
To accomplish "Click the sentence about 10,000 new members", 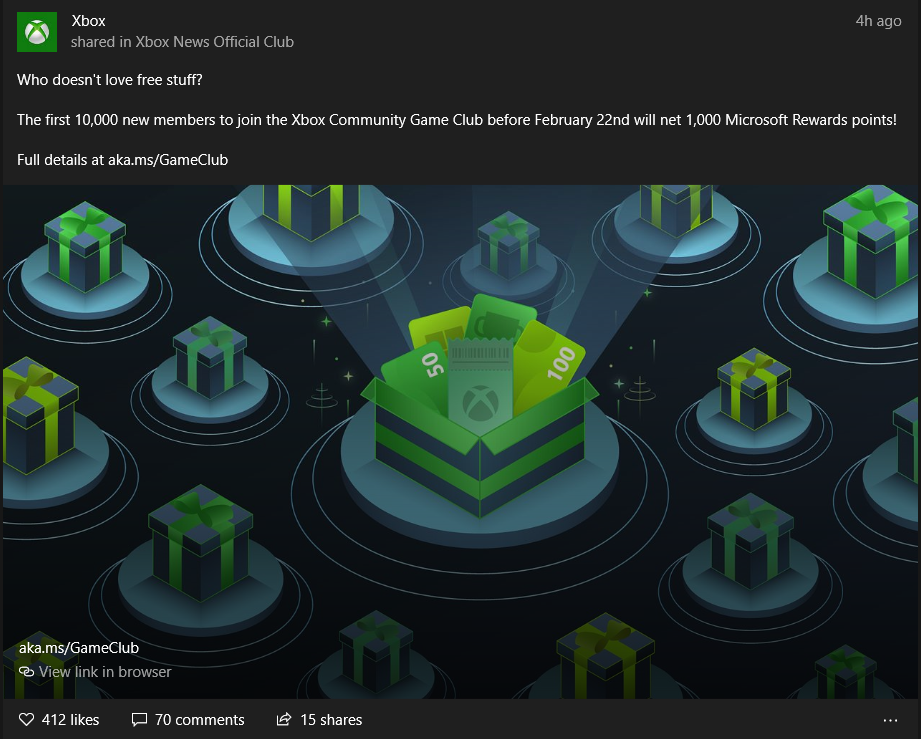I will tap(457, 120).
